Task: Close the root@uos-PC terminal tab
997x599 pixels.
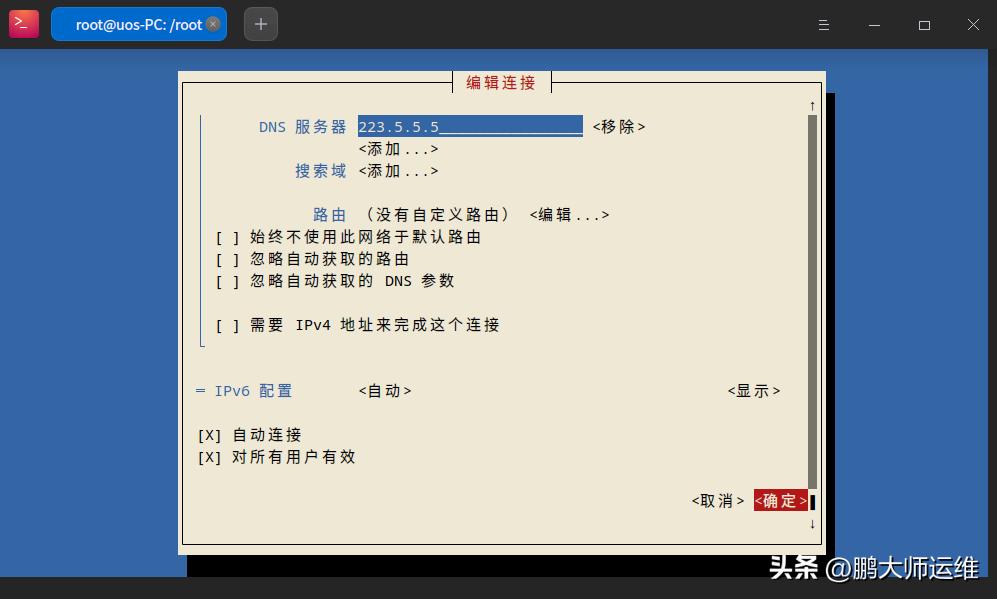Action: pos(212,23)
